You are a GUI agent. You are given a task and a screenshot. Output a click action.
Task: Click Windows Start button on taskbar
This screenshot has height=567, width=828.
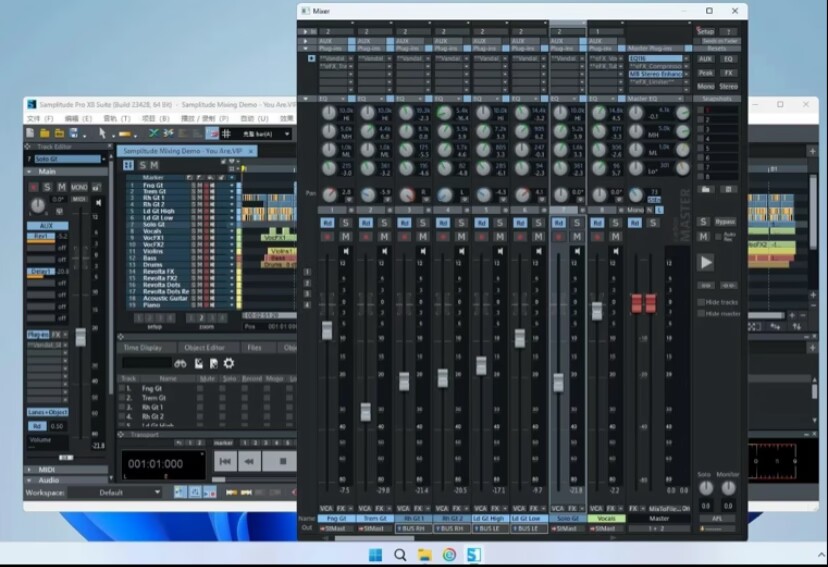coord(375,555)
